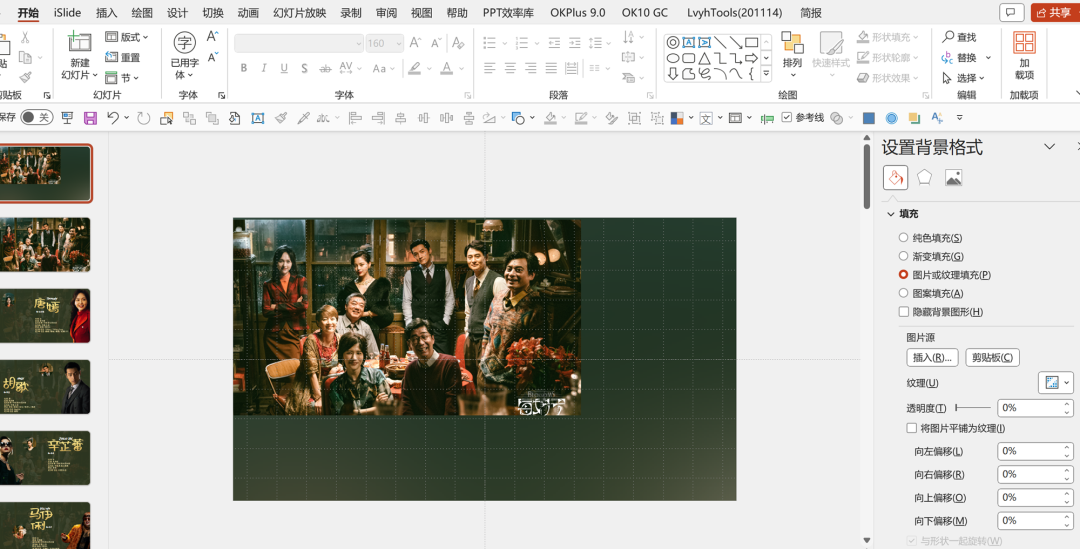Click the transparency (透明度) slider
Screen dimensions: 1080x549
click(973, 408)
